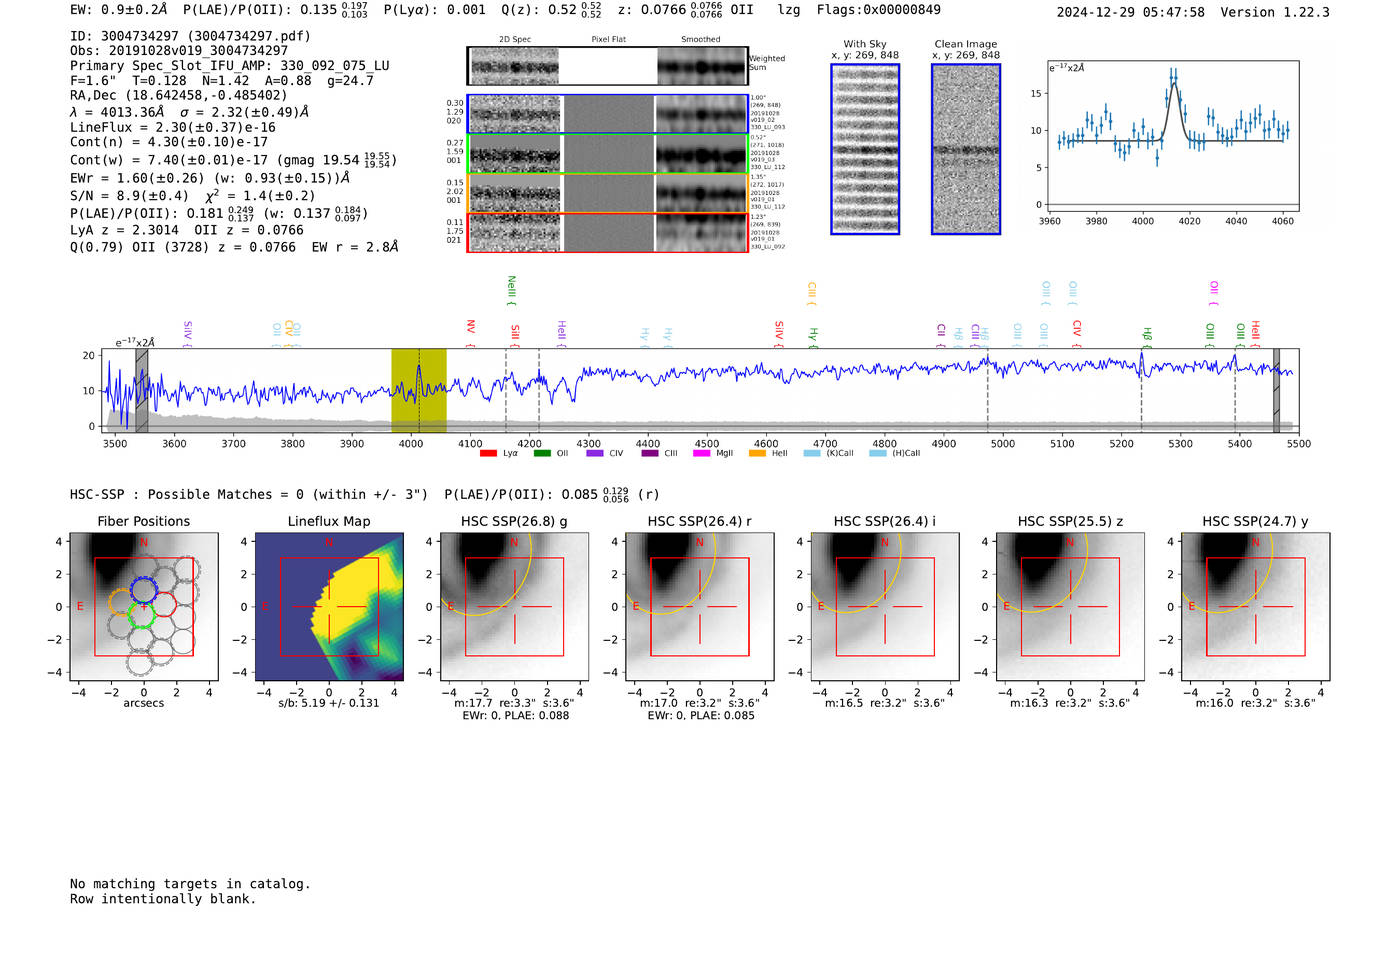Image resolution: width=1400 pixels, height=953 pixels.
Task: Click the lzg header label
Action: click(x=789, y=10)
